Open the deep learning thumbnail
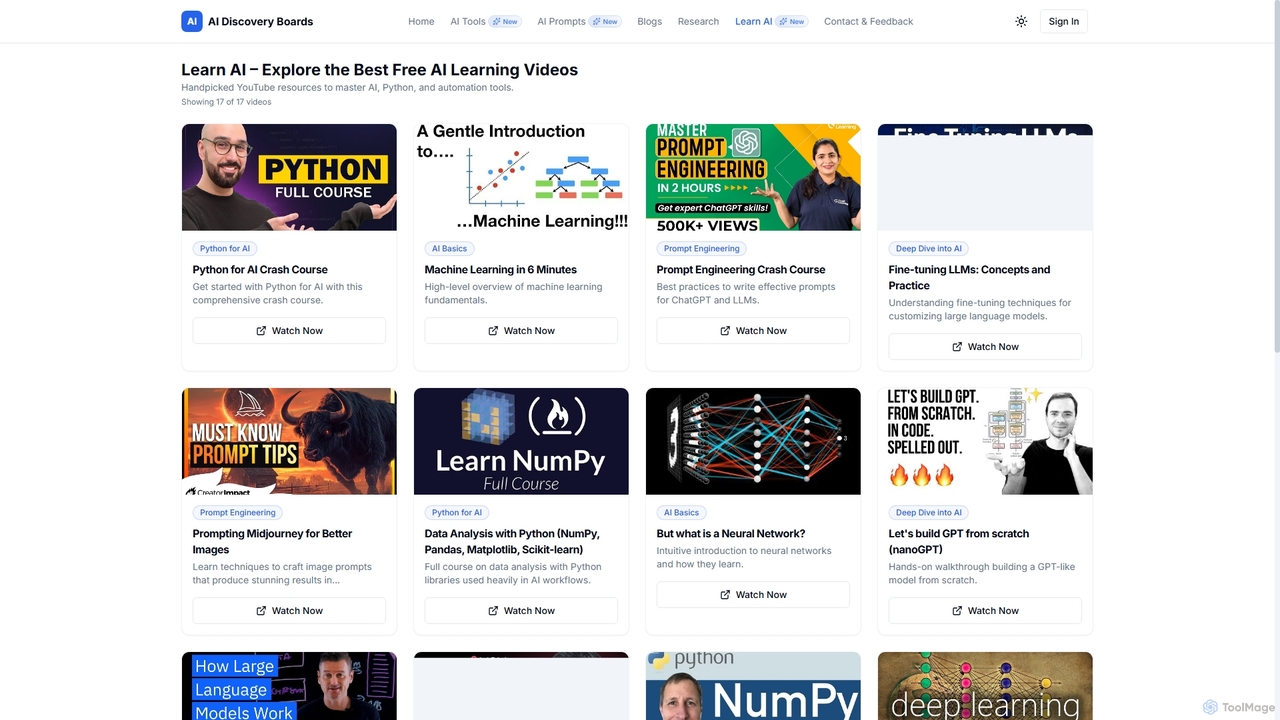This screenshot has width=1280, height=720. coord(985,686)
